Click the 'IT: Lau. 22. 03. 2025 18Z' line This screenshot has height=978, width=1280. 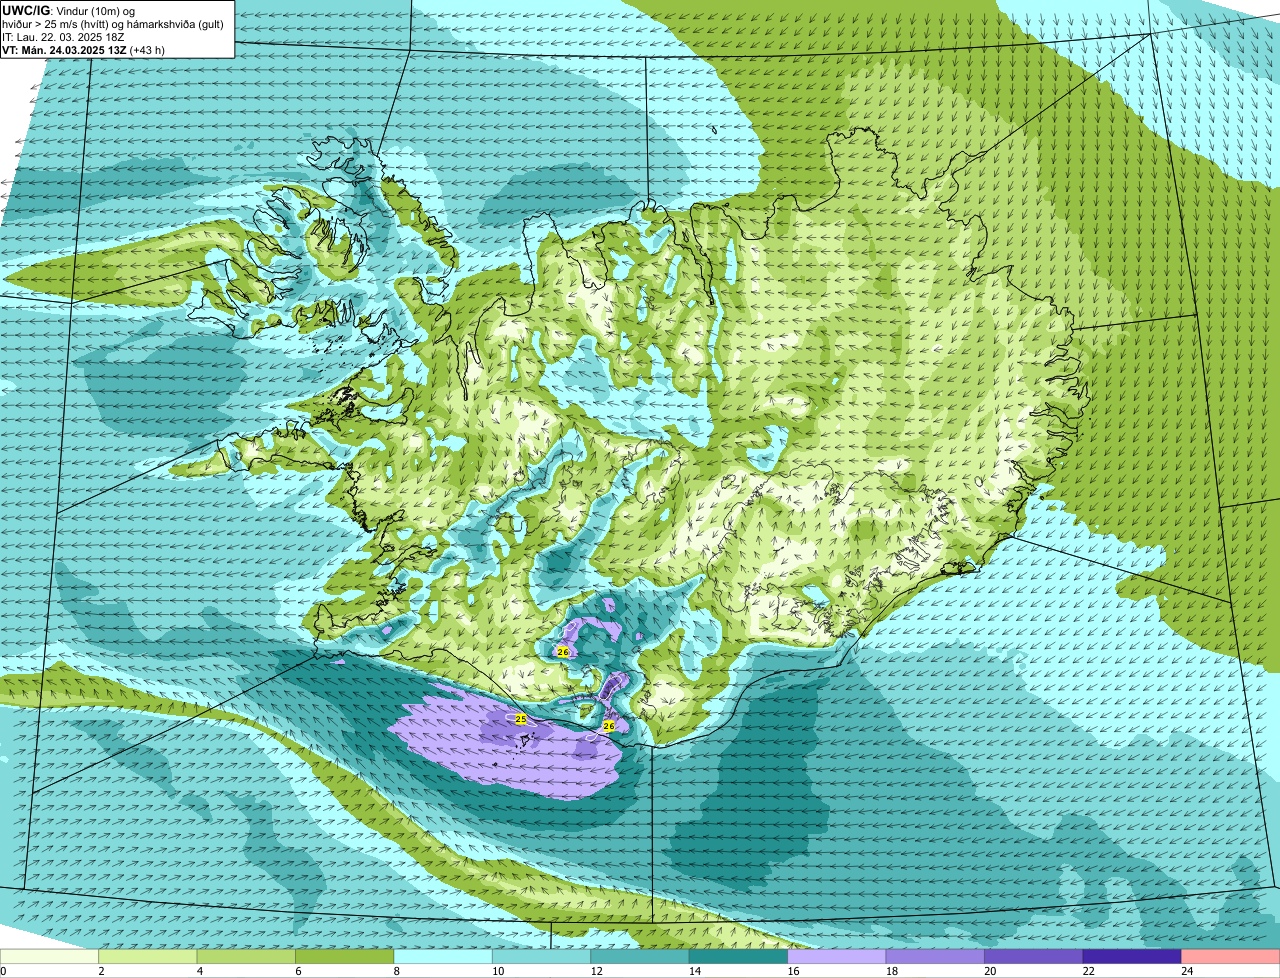point(63,36)
